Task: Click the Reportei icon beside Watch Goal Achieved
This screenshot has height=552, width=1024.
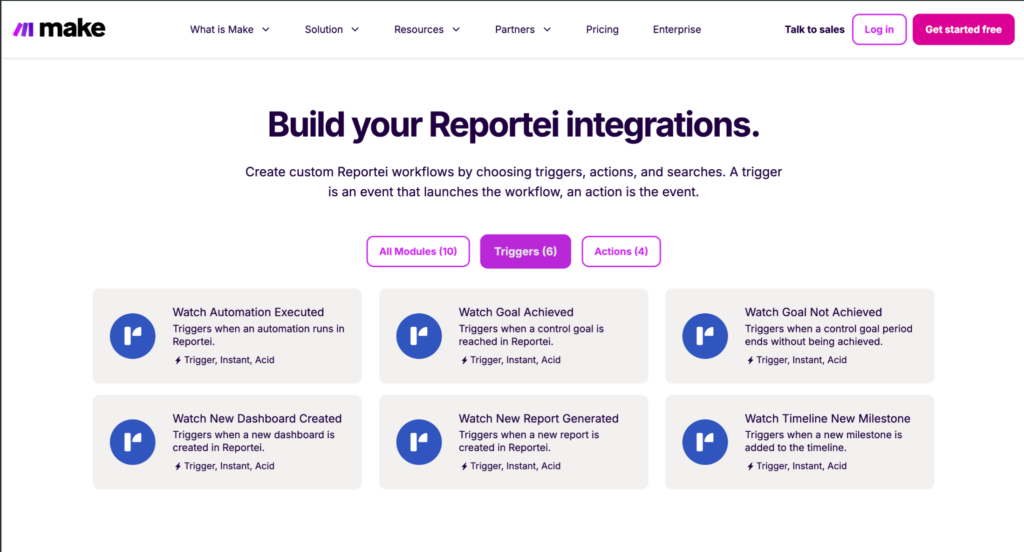Action: coord(419,336)
